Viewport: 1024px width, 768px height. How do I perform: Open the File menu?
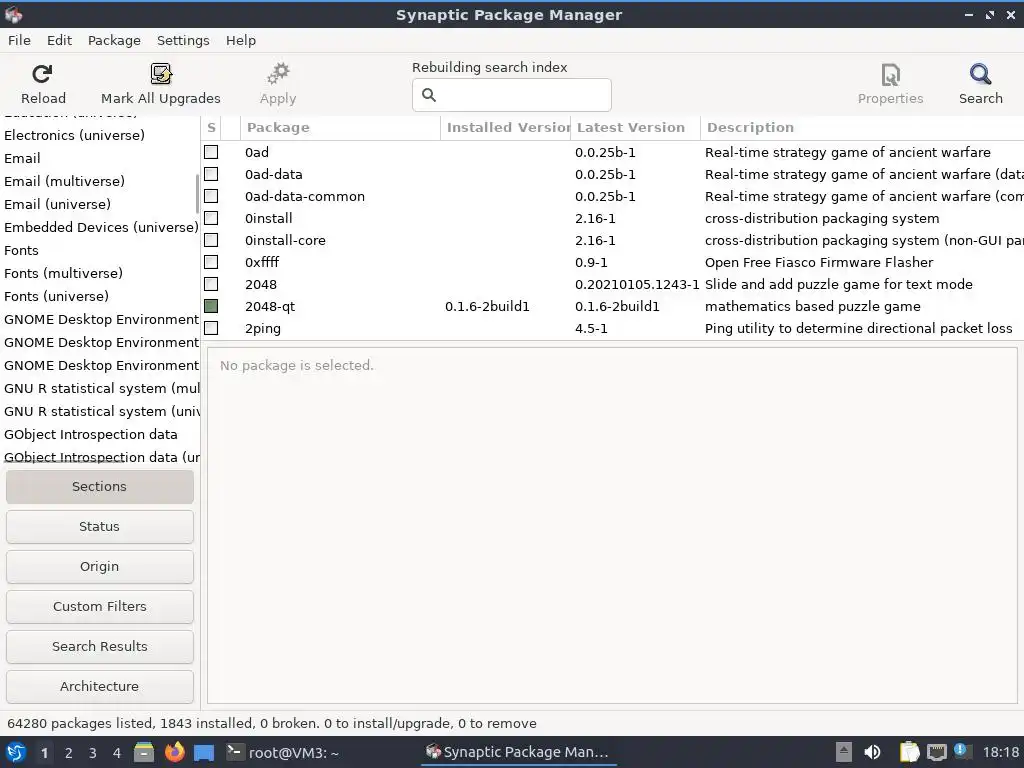pos(19,40)
